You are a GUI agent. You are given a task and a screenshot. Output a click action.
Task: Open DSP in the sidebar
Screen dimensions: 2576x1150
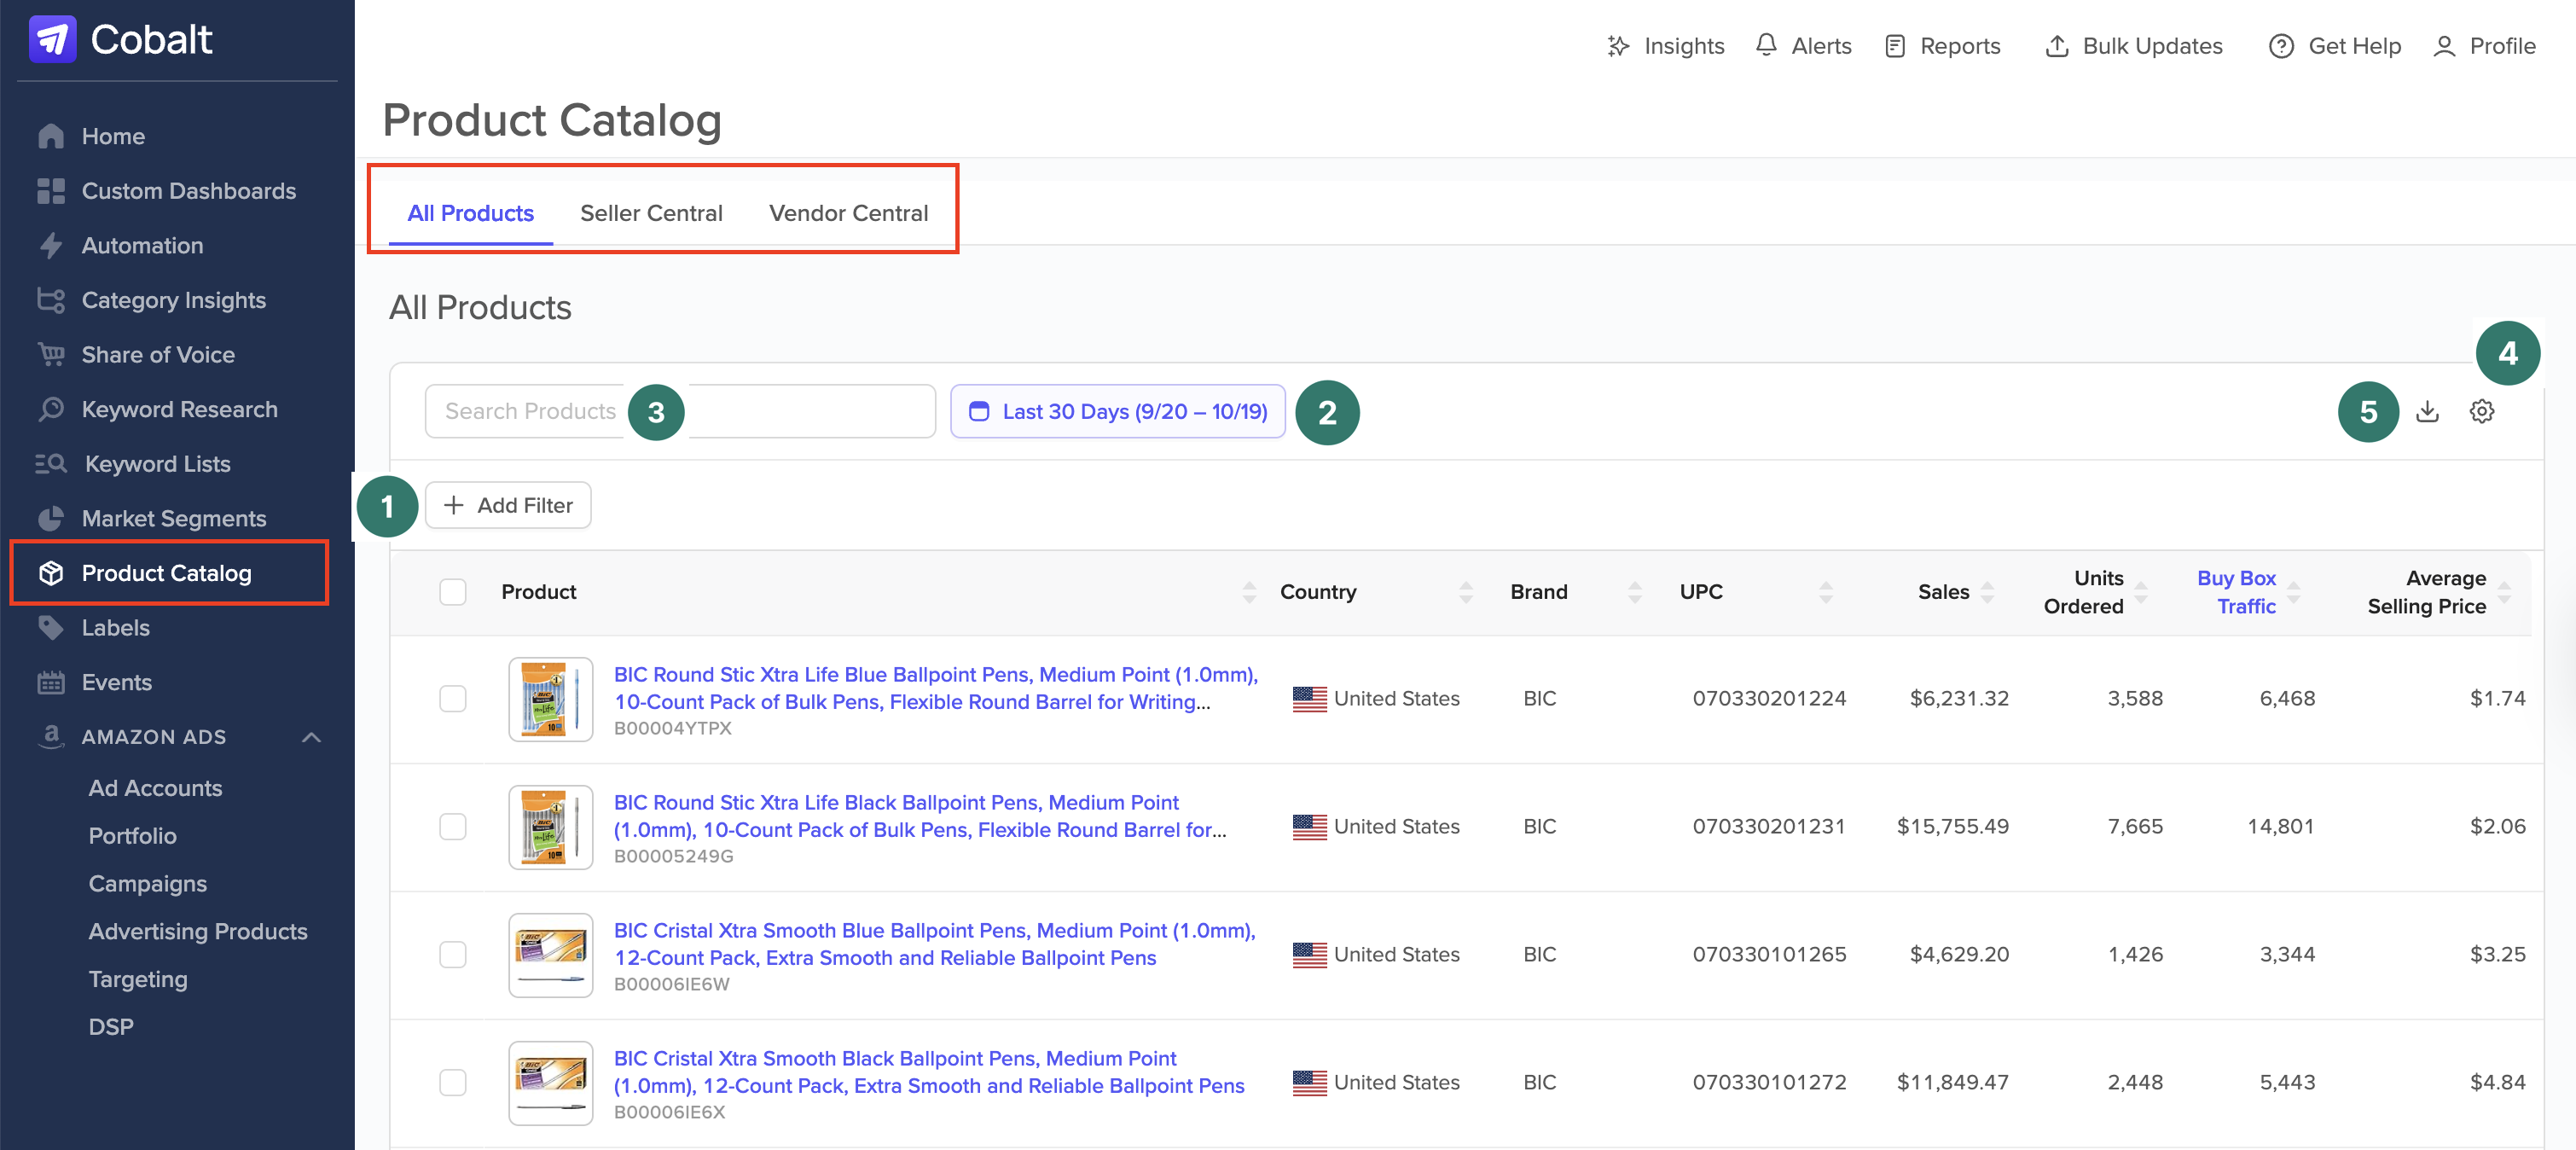tap(111, 1027)
